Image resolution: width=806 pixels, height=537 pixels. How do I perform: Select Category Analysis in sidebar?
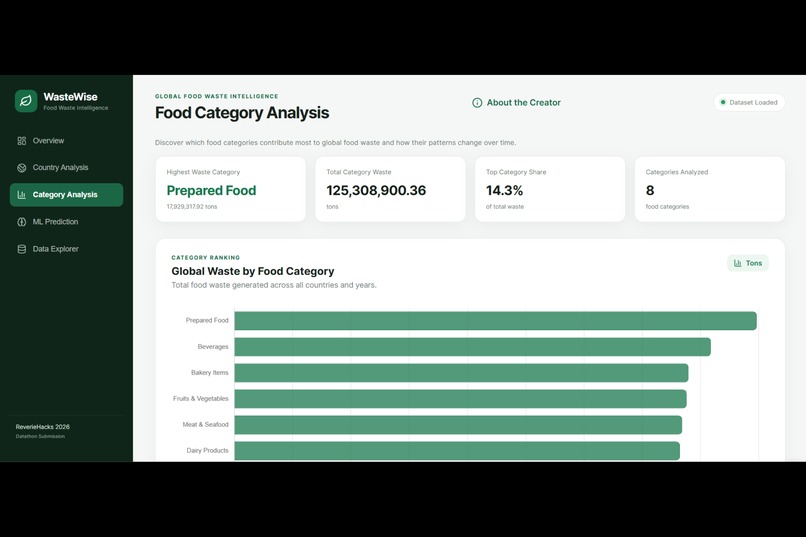pyautogui.click(x=66, y=195)
